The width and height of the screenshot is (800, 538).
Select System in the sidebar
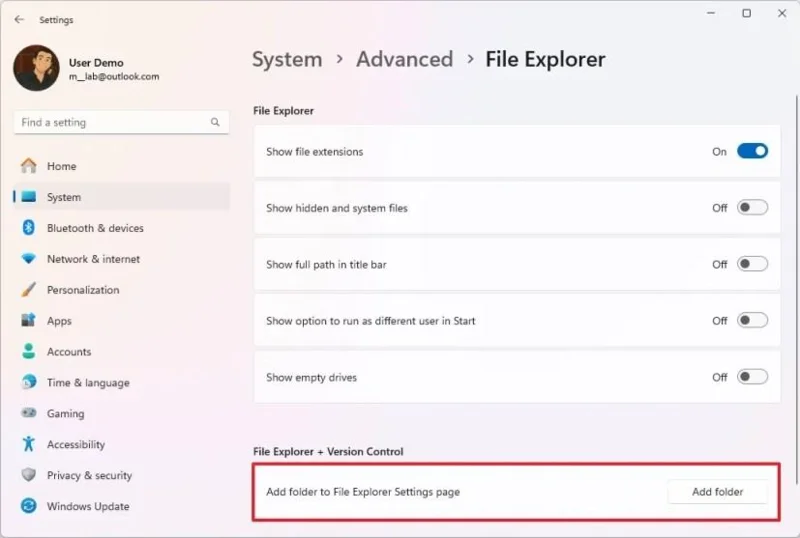coord(121,197)
